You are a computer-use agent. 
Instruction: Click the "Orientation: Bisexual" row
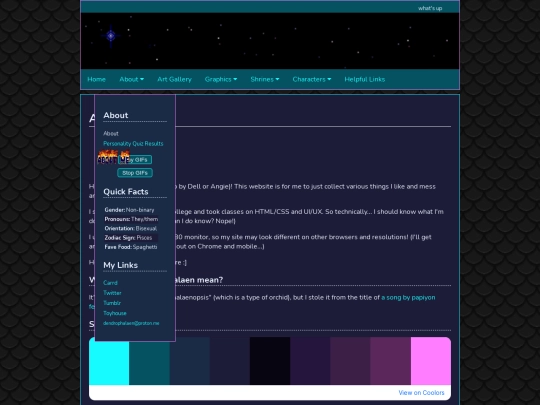[131, 228]
